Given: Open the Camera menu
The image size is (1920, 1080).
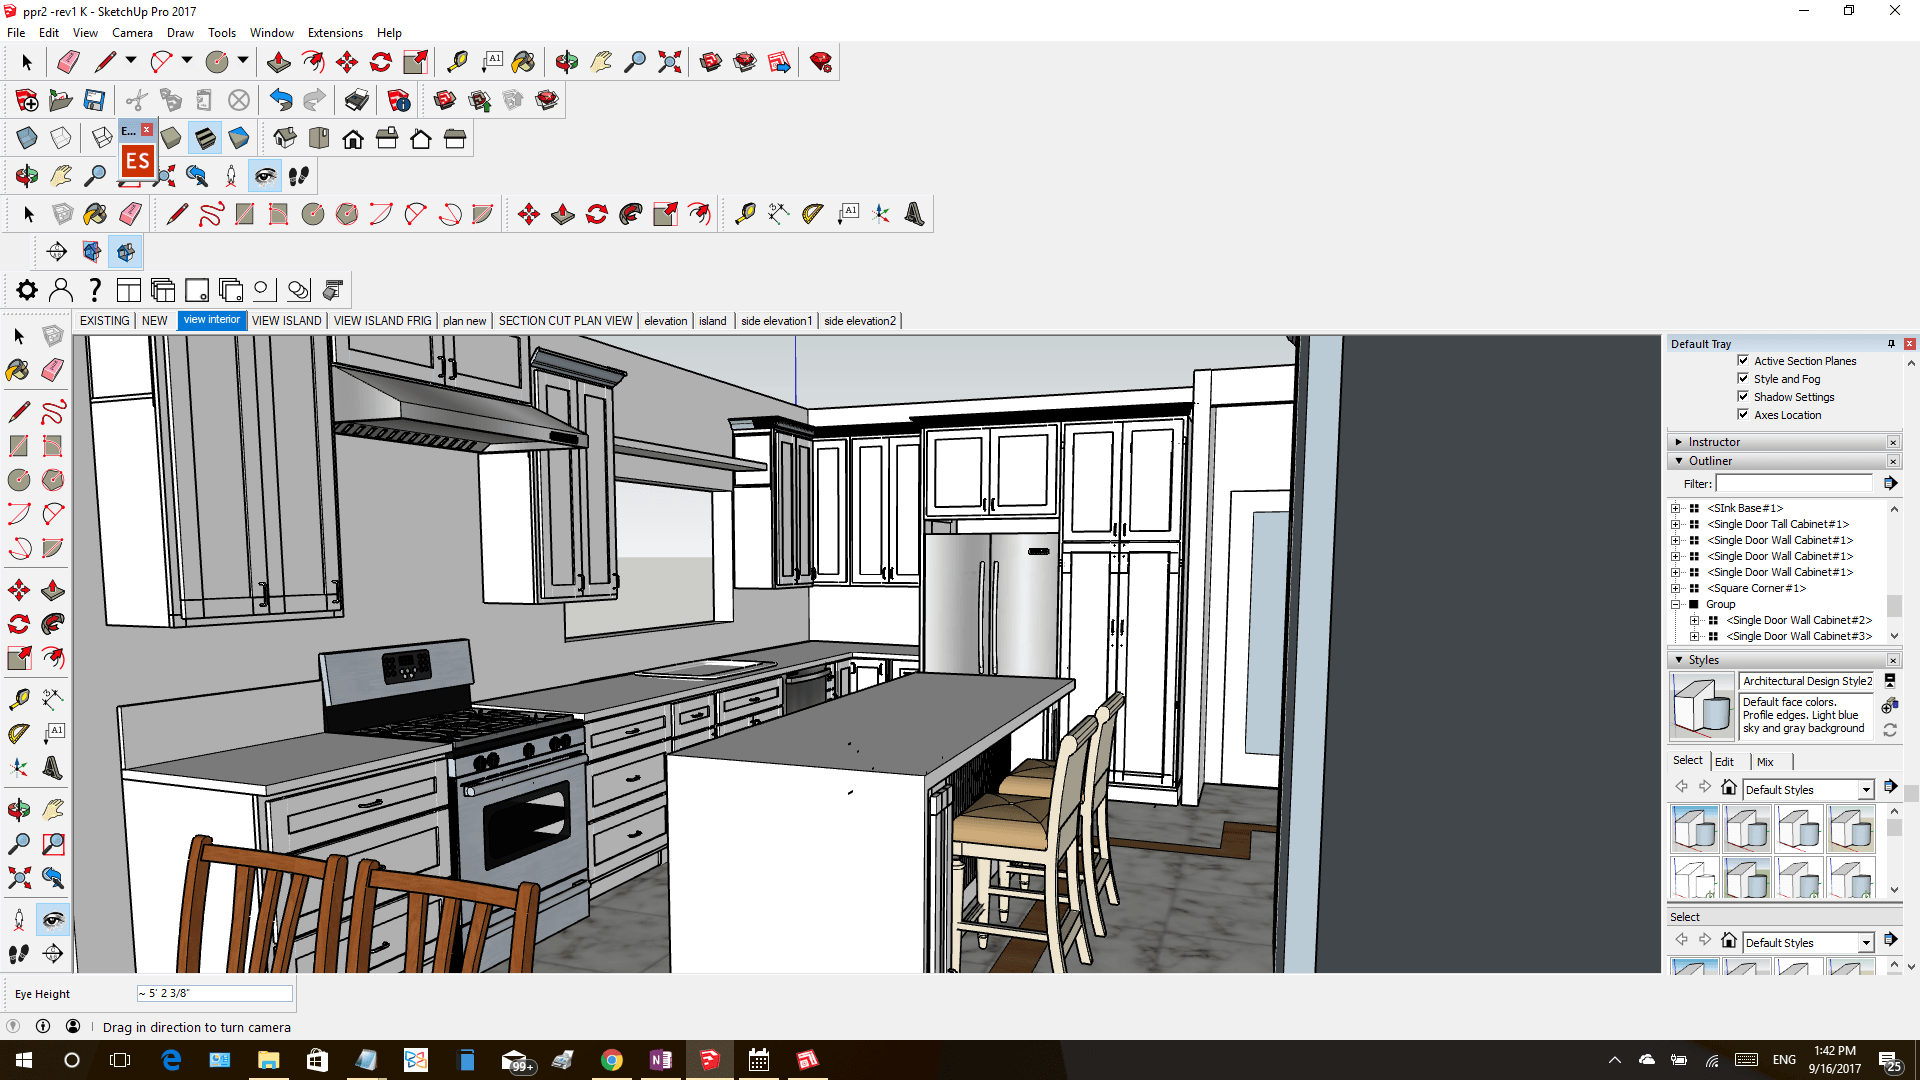Looking at the screenshot, I should [x=132, y=32].
